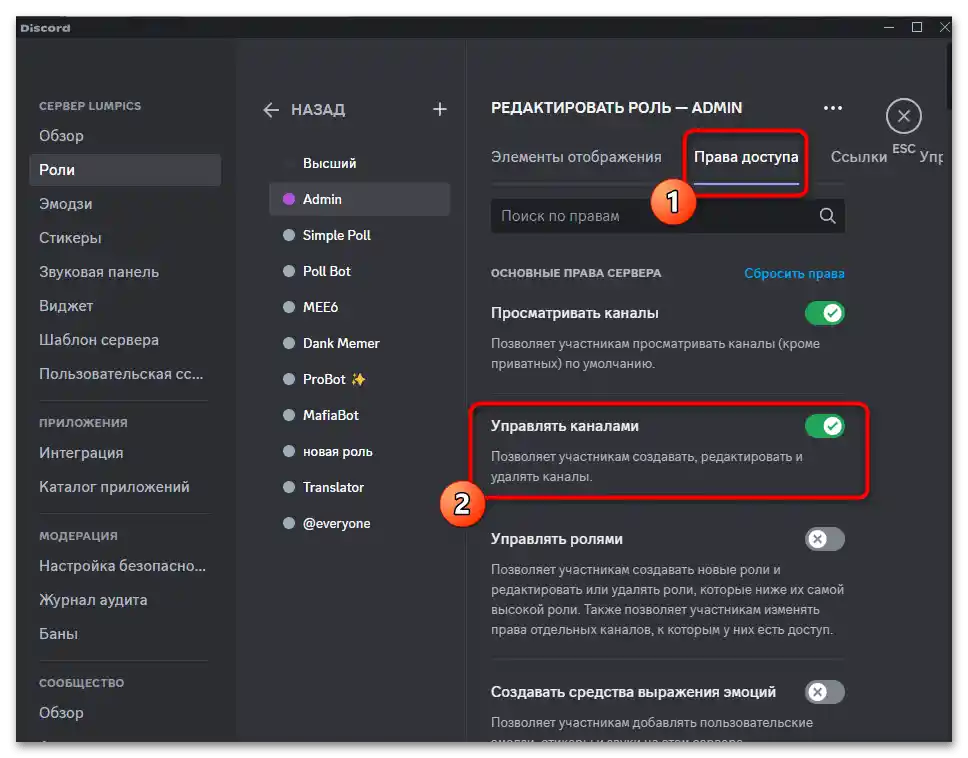This screenshot has height=758, width=968.
Task: Click the back arrow next to Назад
Action: click(x=271, y=110)
